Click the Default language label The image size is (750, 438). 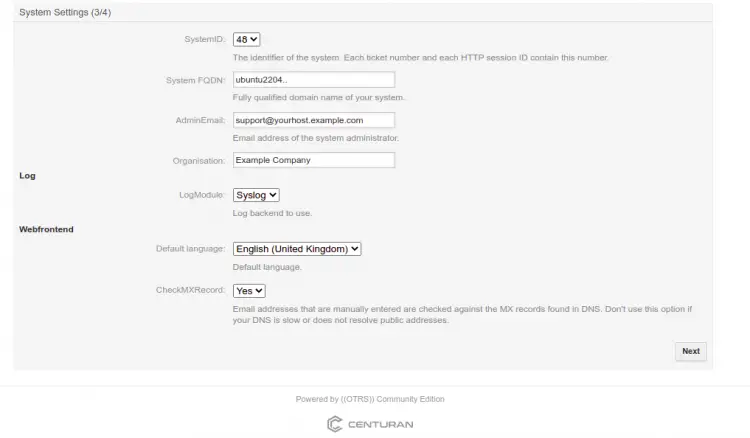[x=190, y=249]
